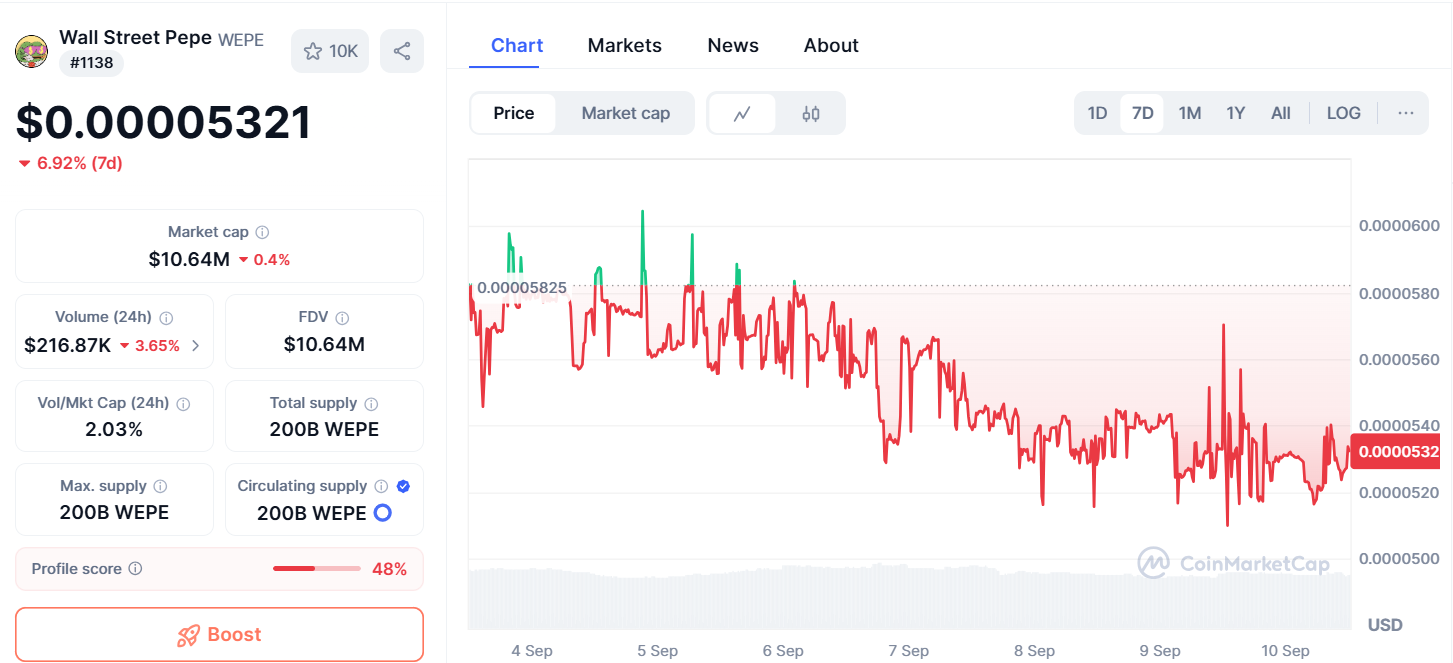This screenshot has width=1453, height=663.
Task: Click the Circulating supply info icon
Action: [x=381, y=487]
